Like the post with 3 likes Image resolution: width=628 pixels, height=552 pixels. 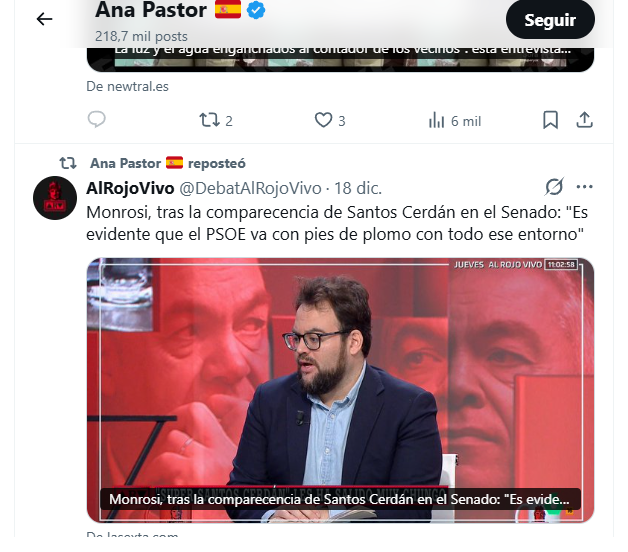tap(330, 120)
